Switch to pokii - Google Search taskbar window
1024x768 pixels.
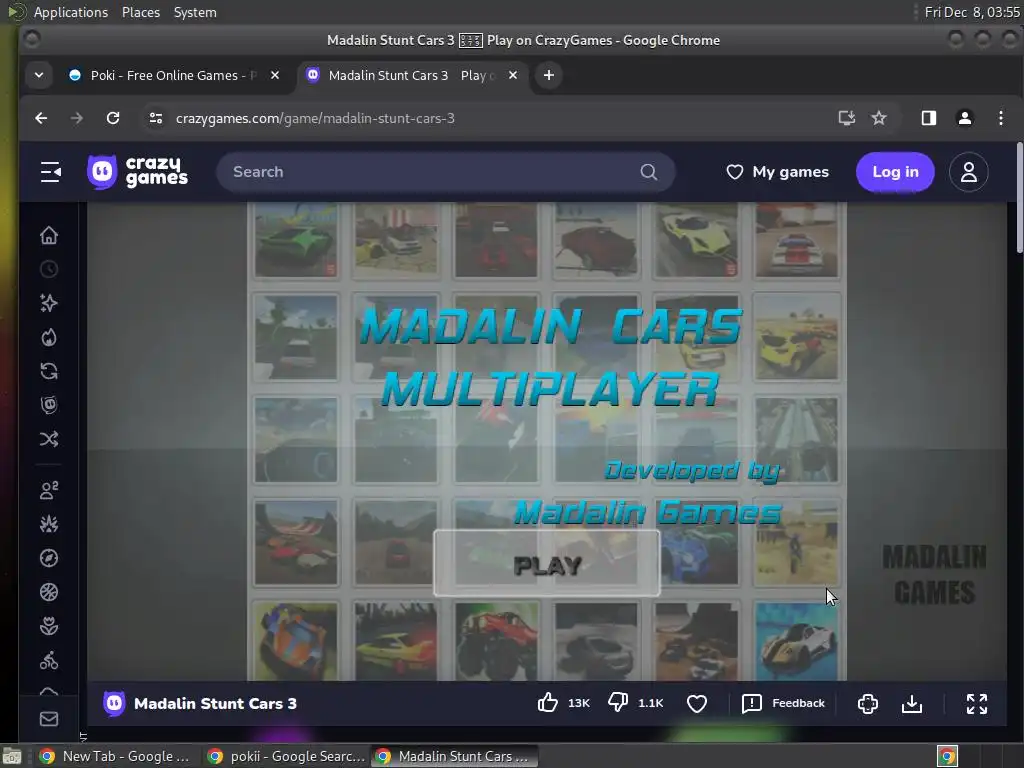pyautogui.click(x=285, y=756)
